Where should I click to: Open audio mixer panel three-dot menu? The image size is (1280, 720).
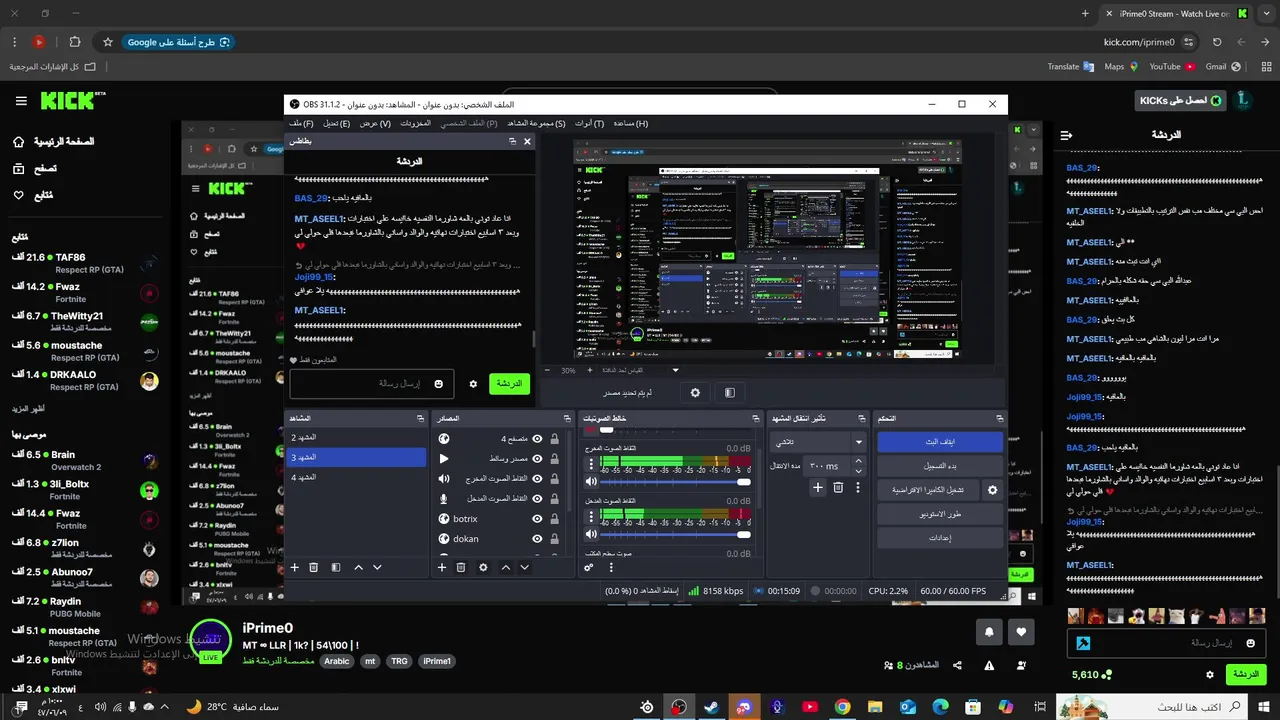[x=611, y=568]
